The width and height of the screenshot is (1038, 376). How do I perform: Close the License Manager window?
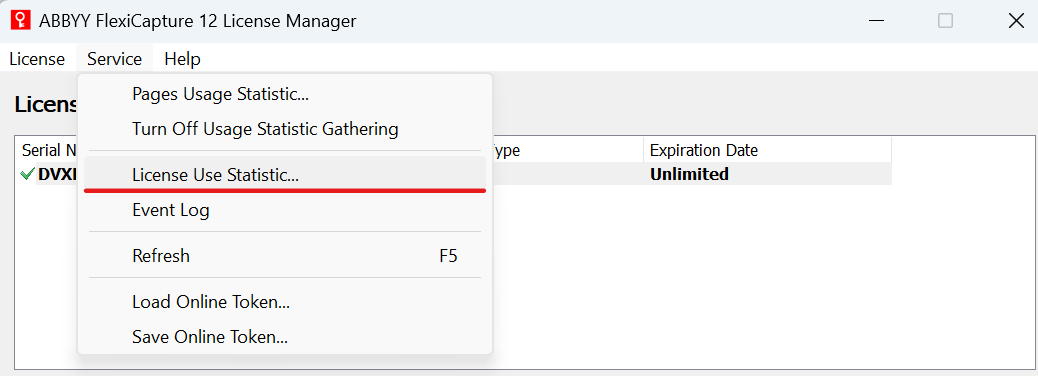pyautogui.click(x=1015, y=21)
